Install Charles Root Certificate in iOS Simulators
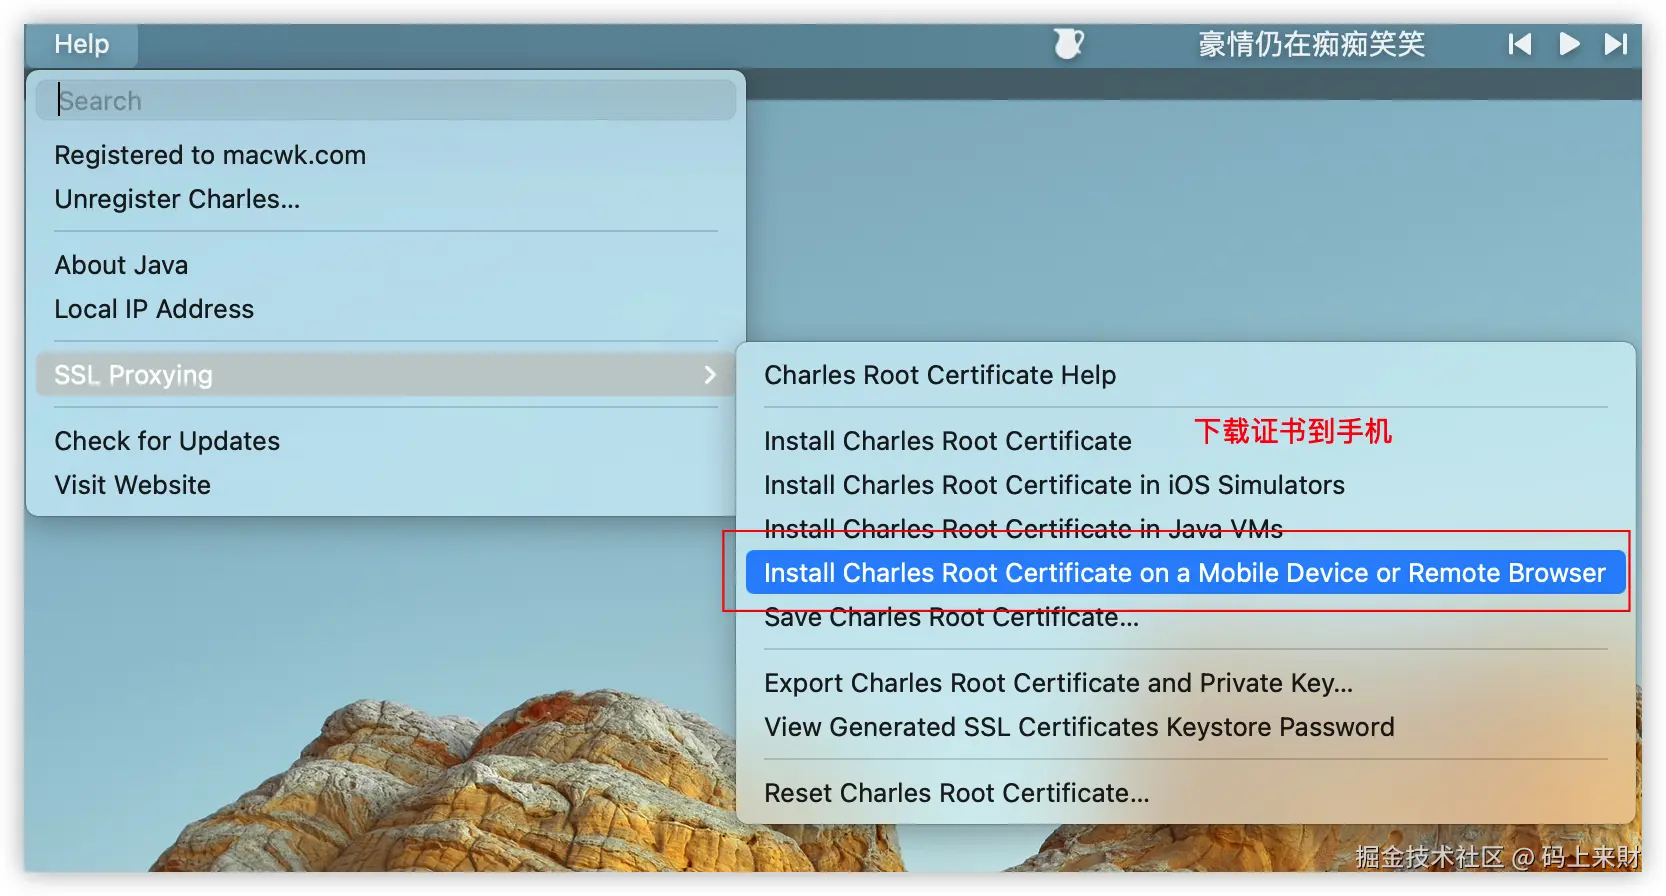This screenshot has width=1666, height=896. pyautogui.click(x=1054, y=485)
